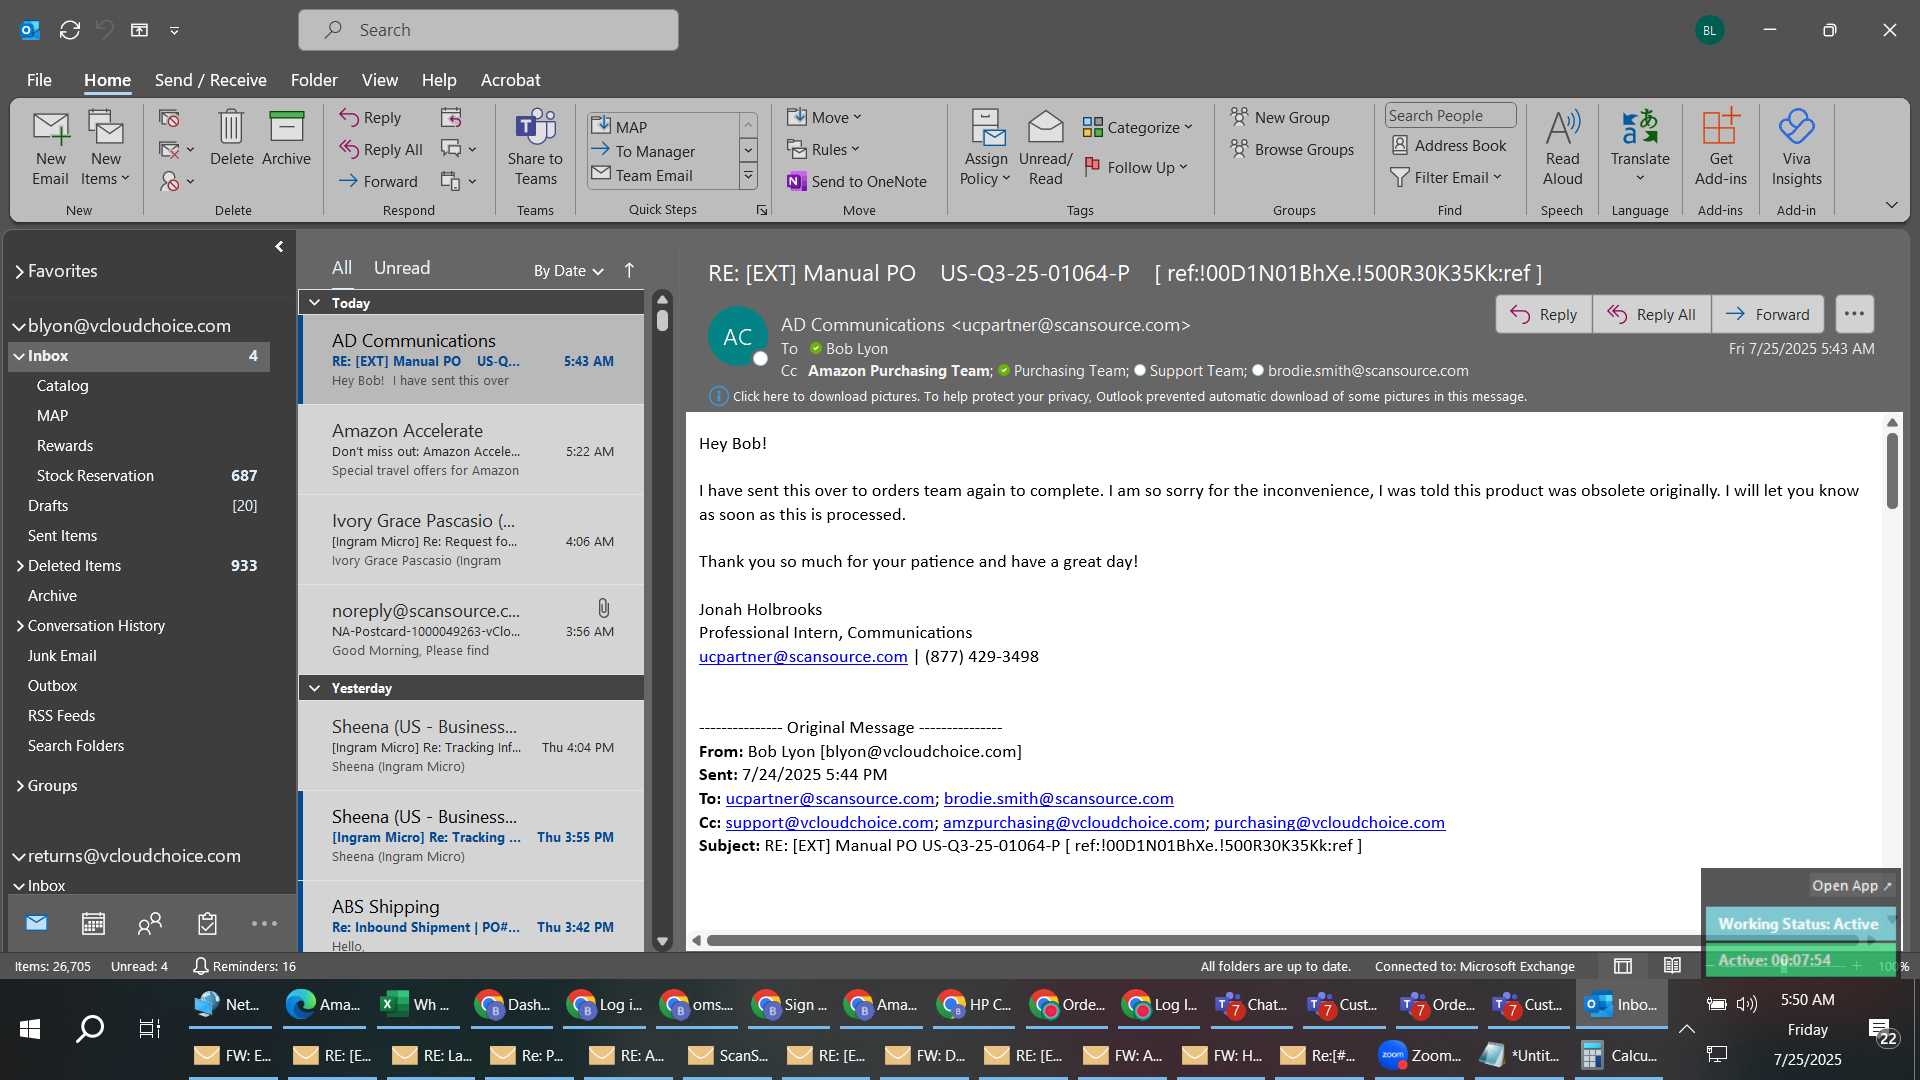1920x1080 pixels.
Task: Switch to Reading view in status bar
Action: pos(1672,966)
